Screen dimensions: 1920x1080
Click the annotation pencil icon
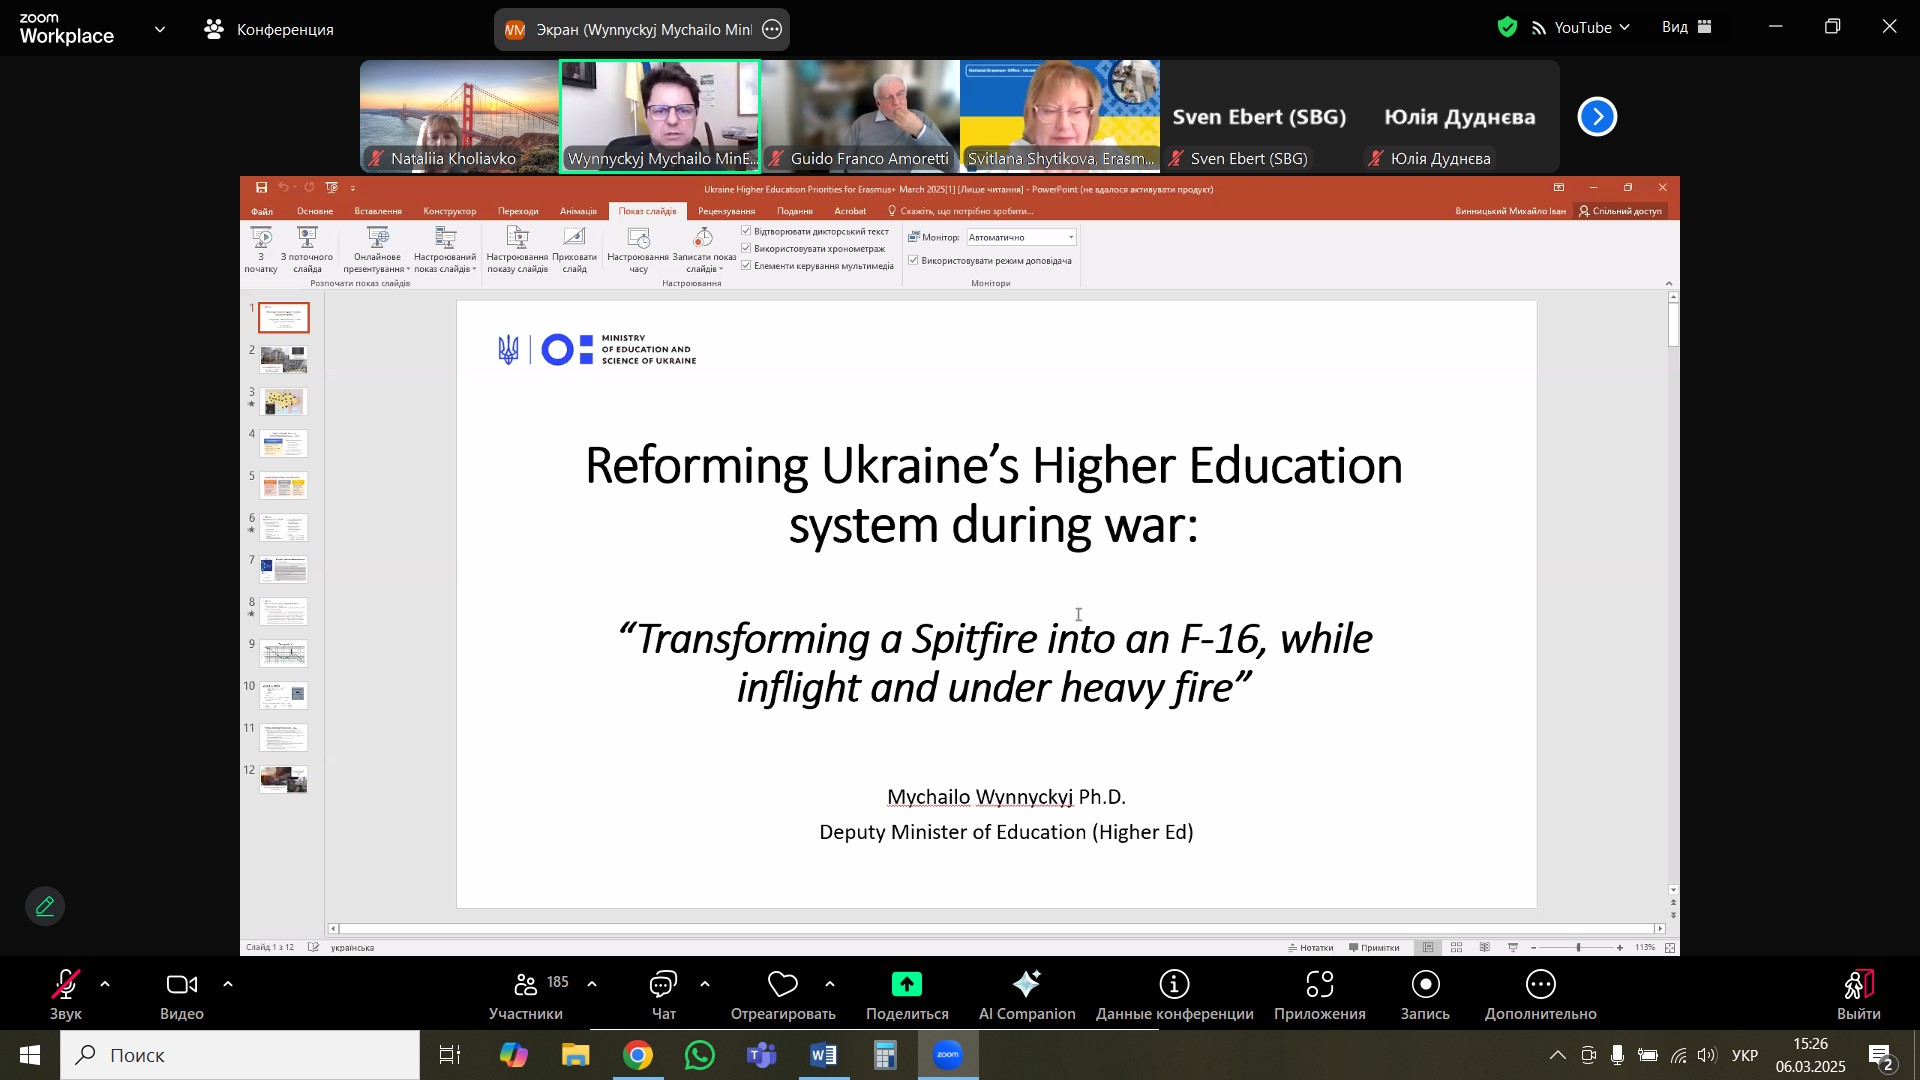[x=45, y=907]
